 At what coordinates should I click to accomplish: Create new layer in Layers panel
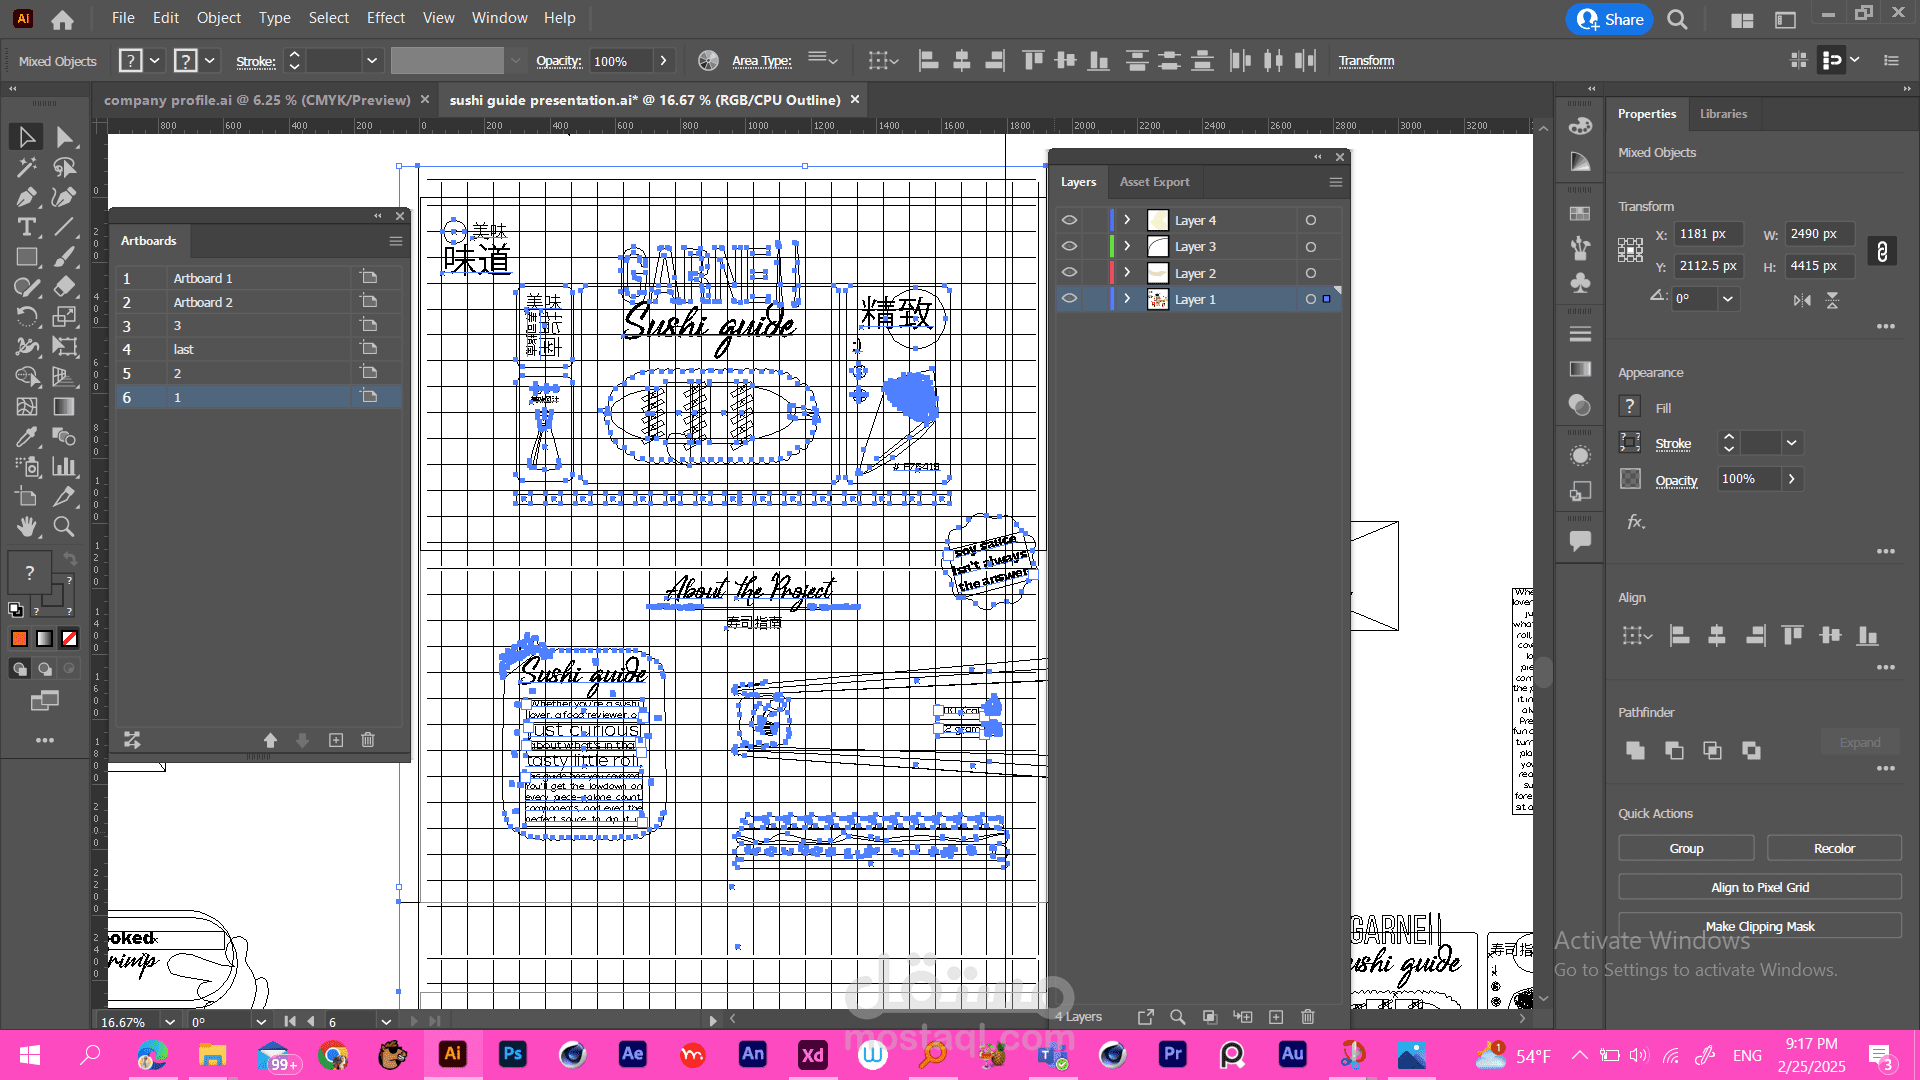[1276, 1017]
